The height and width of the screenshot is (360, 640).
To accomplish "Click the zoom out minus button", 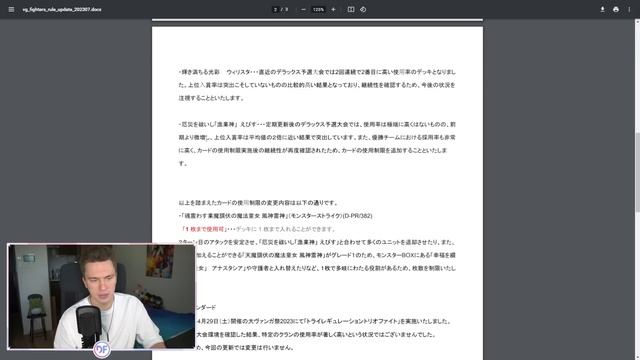I will pyautogui.click(x=303, y=9).
